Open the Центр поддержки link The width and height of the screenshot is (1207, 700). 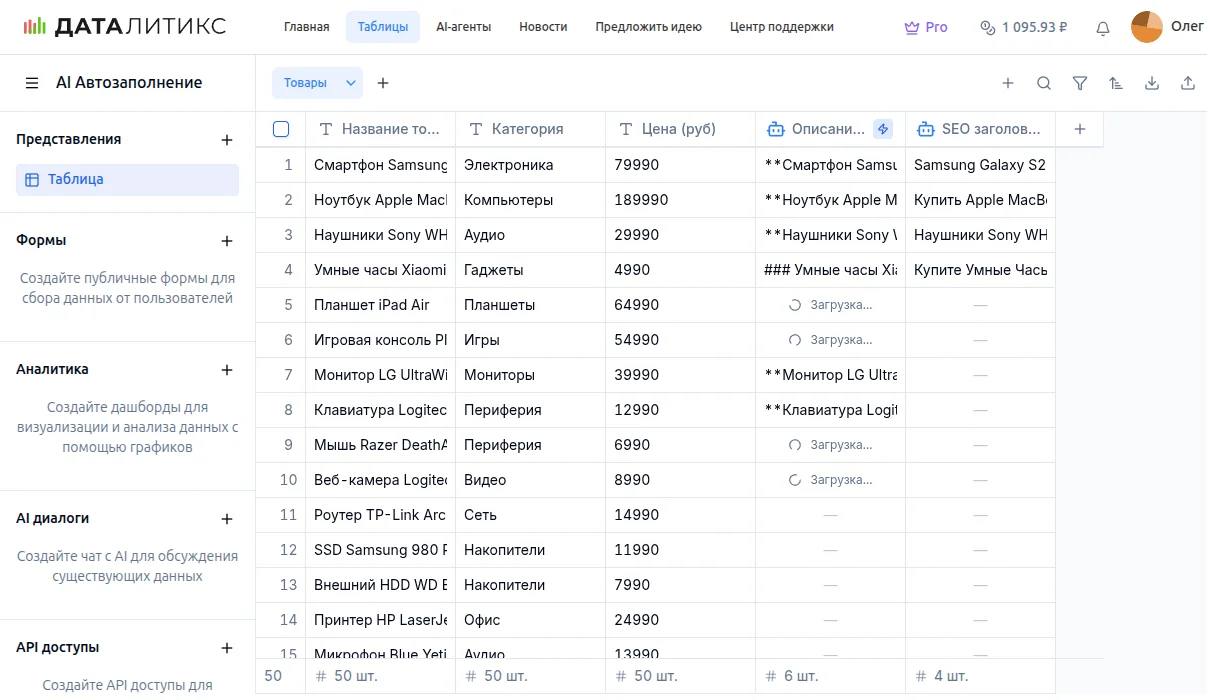tap(781, 27)
